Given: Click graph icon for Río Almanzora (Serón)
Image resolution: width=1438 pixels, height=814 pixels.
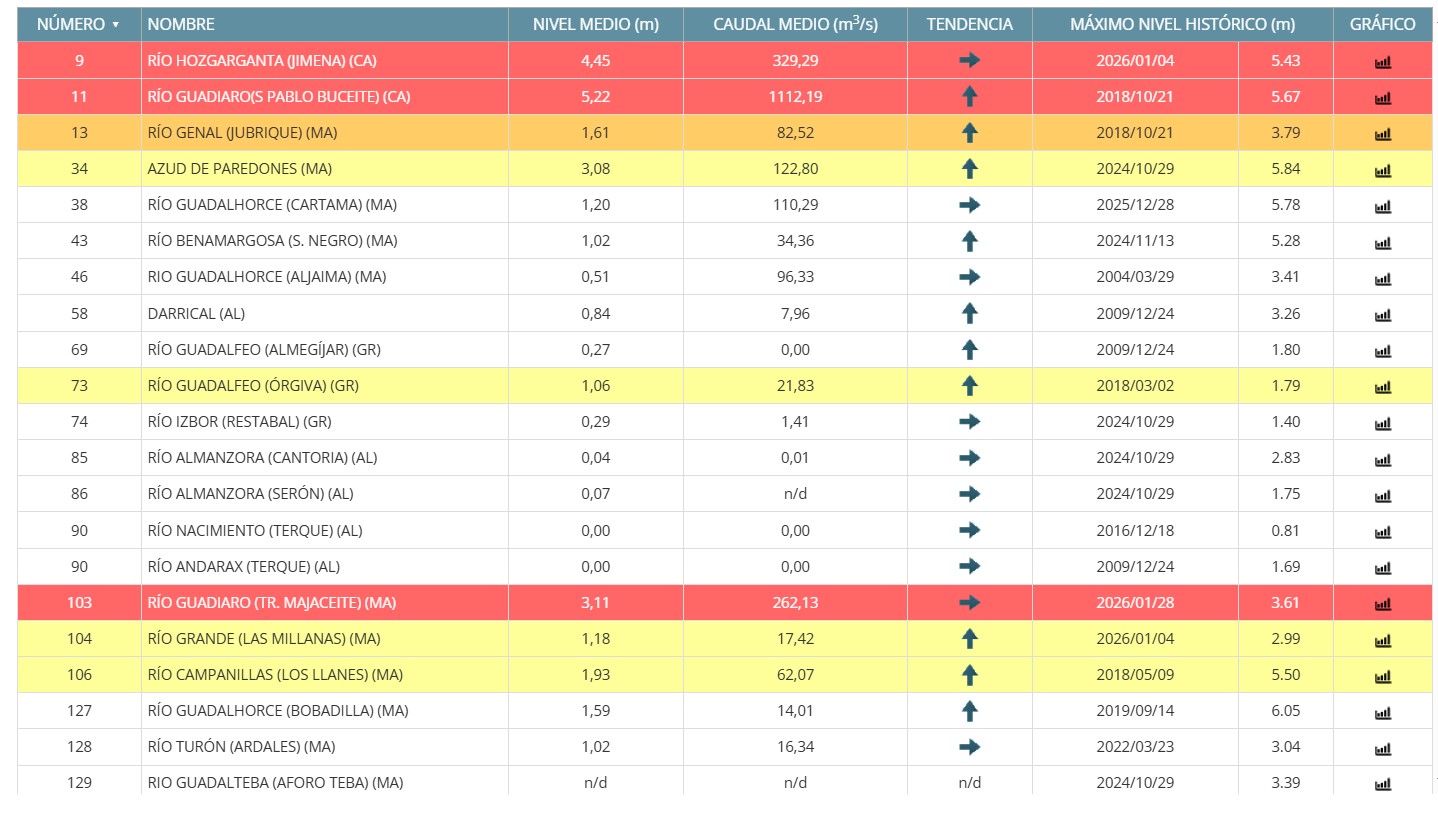Looking at the screenshot, I should point(1382,495).
